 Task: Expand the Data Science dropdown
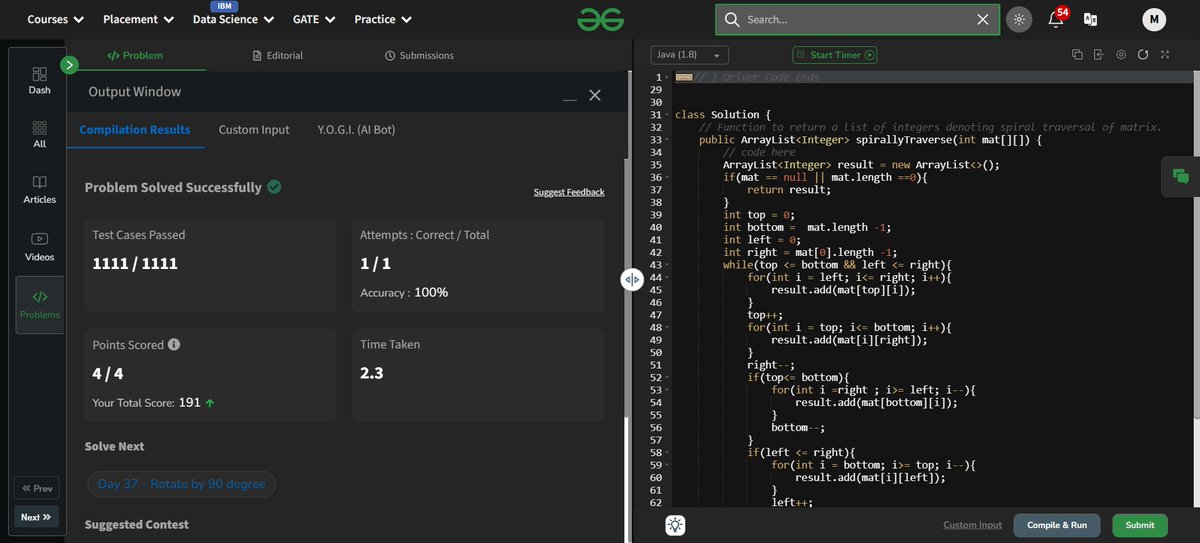(x=232, y=19)
